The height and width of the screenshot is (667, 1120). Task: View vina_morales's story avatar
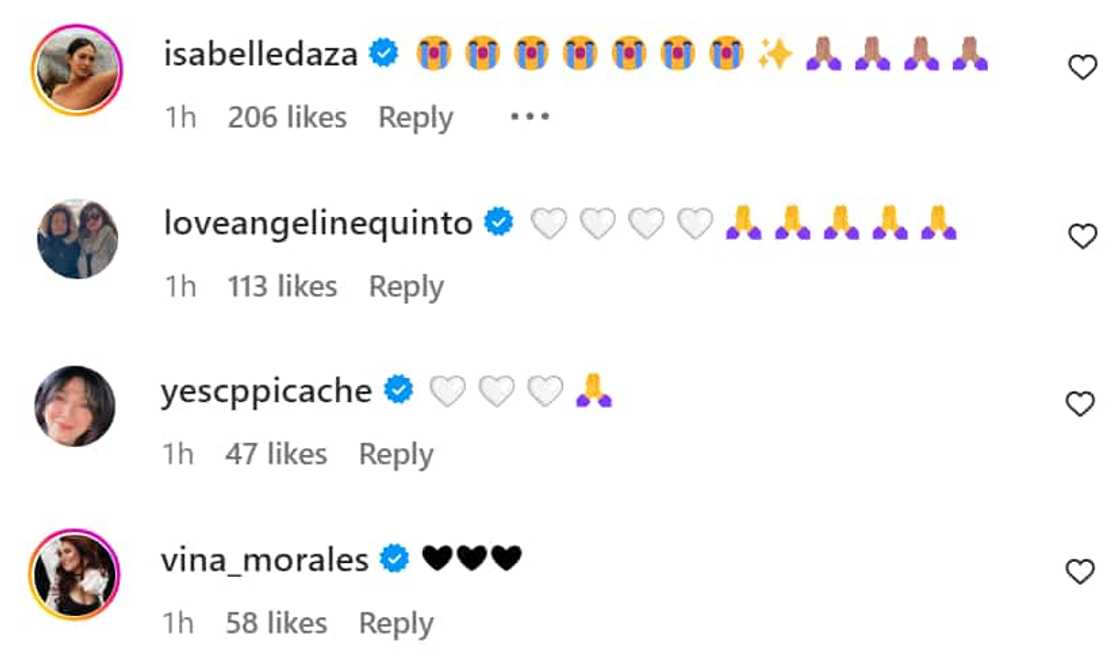[75, 574]
